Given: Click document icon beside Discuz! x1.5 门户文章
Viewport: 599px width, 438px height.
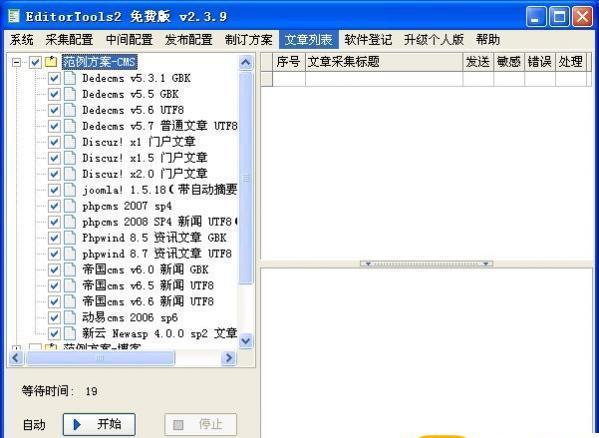Looking at the screenshot, I should pos(70,158).
